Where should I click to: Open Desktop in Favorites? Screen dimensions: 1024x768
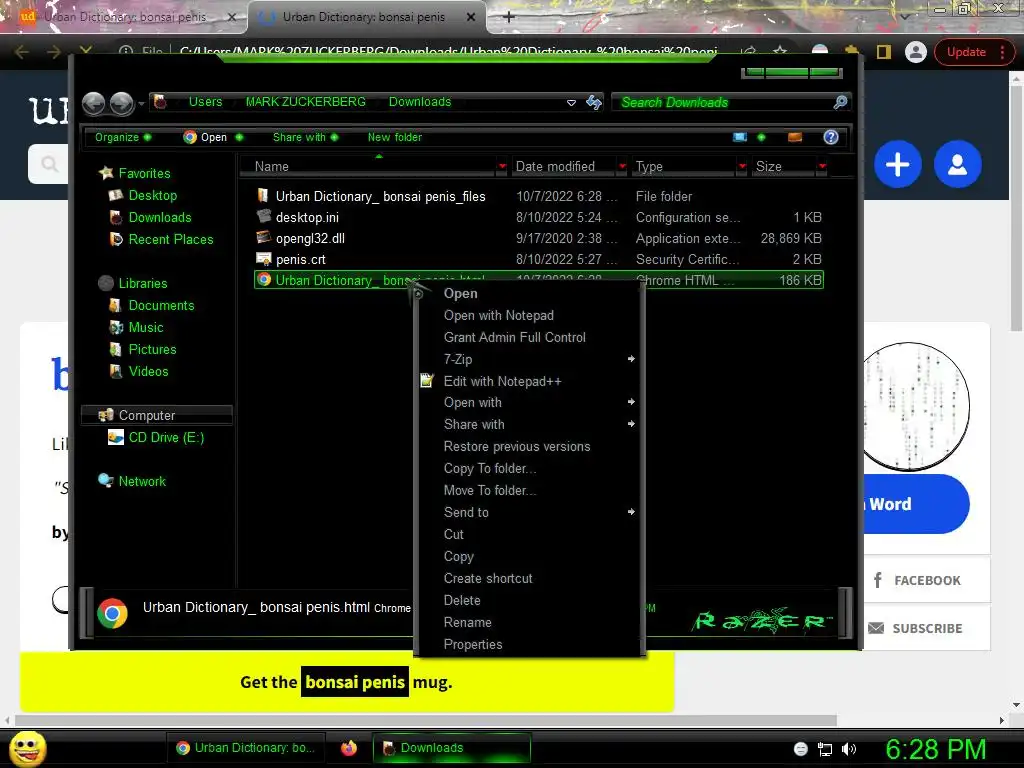(152, 195)
